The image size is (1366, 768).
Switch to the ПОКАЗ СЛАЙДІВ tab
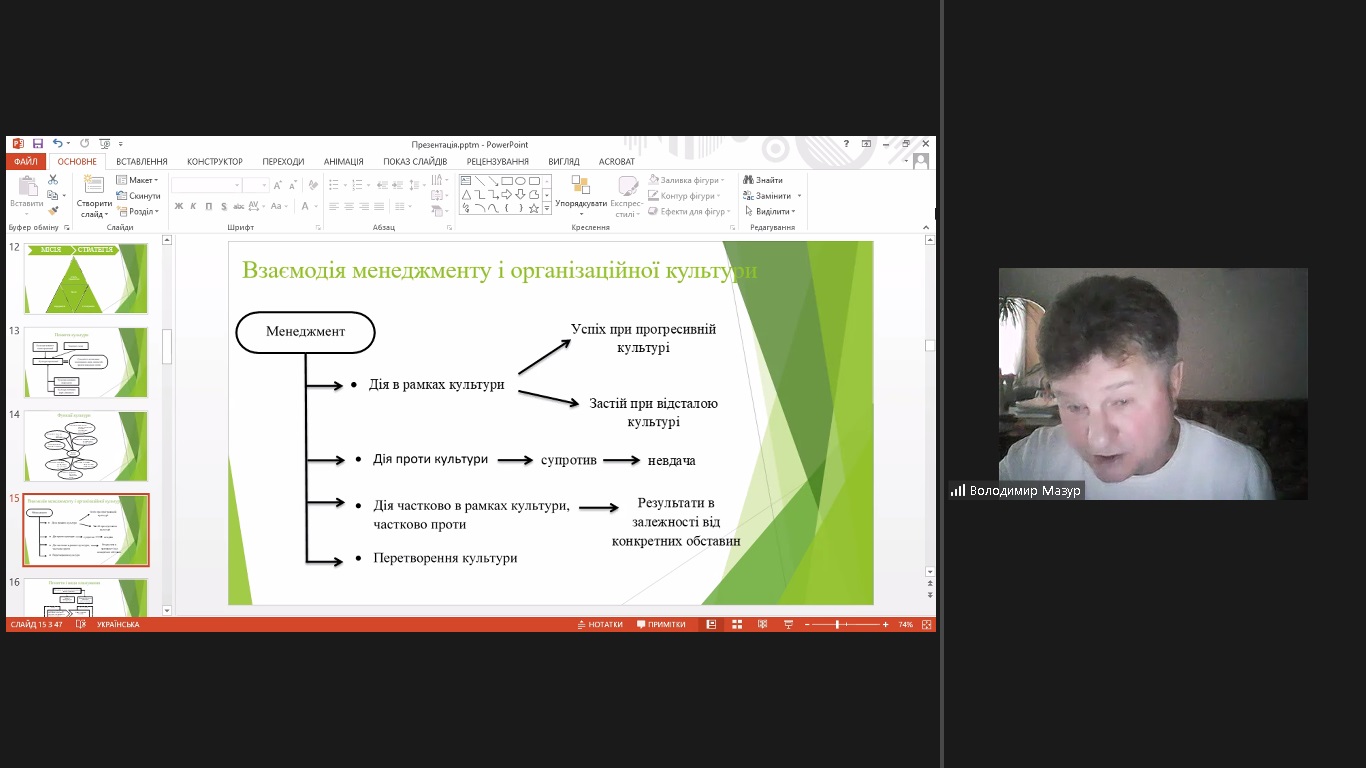[415, 161]
